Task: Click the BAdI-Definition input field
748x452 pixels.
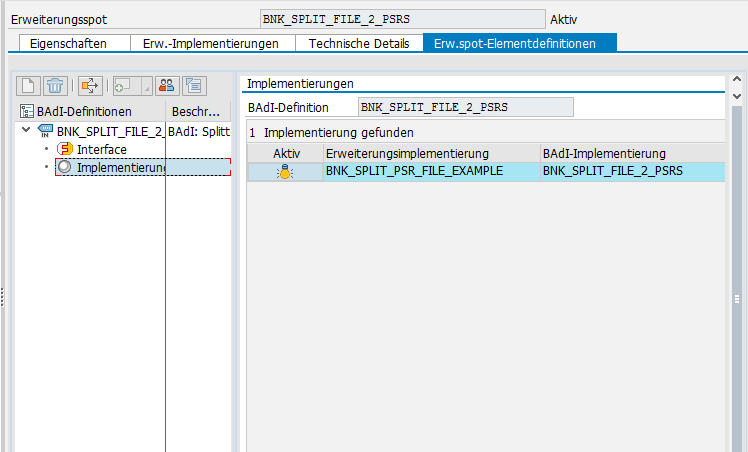Action: pyautogui.click(x=466, y=107)
